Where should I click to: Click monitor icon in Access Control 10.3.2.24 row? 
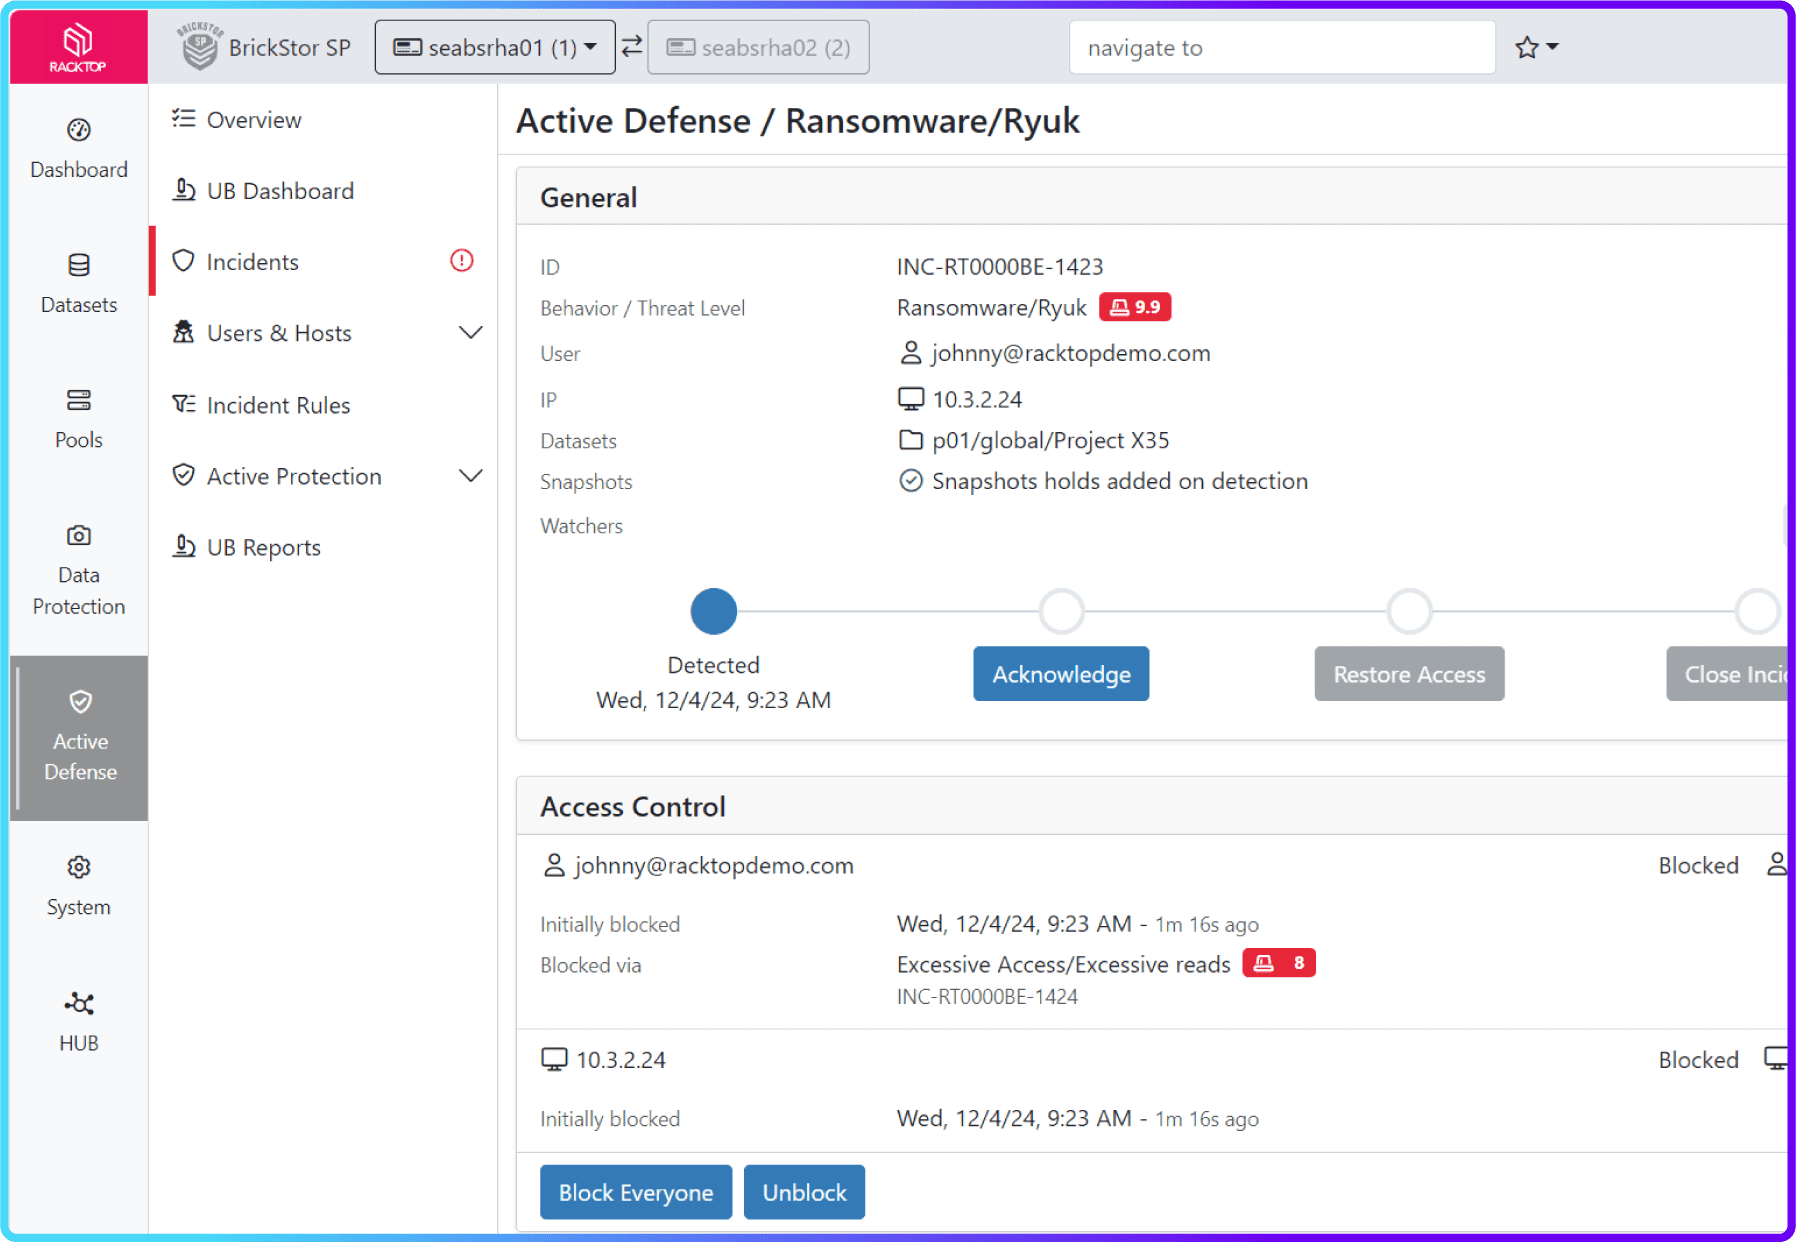pyautogui.click(x=554, y=1060)
